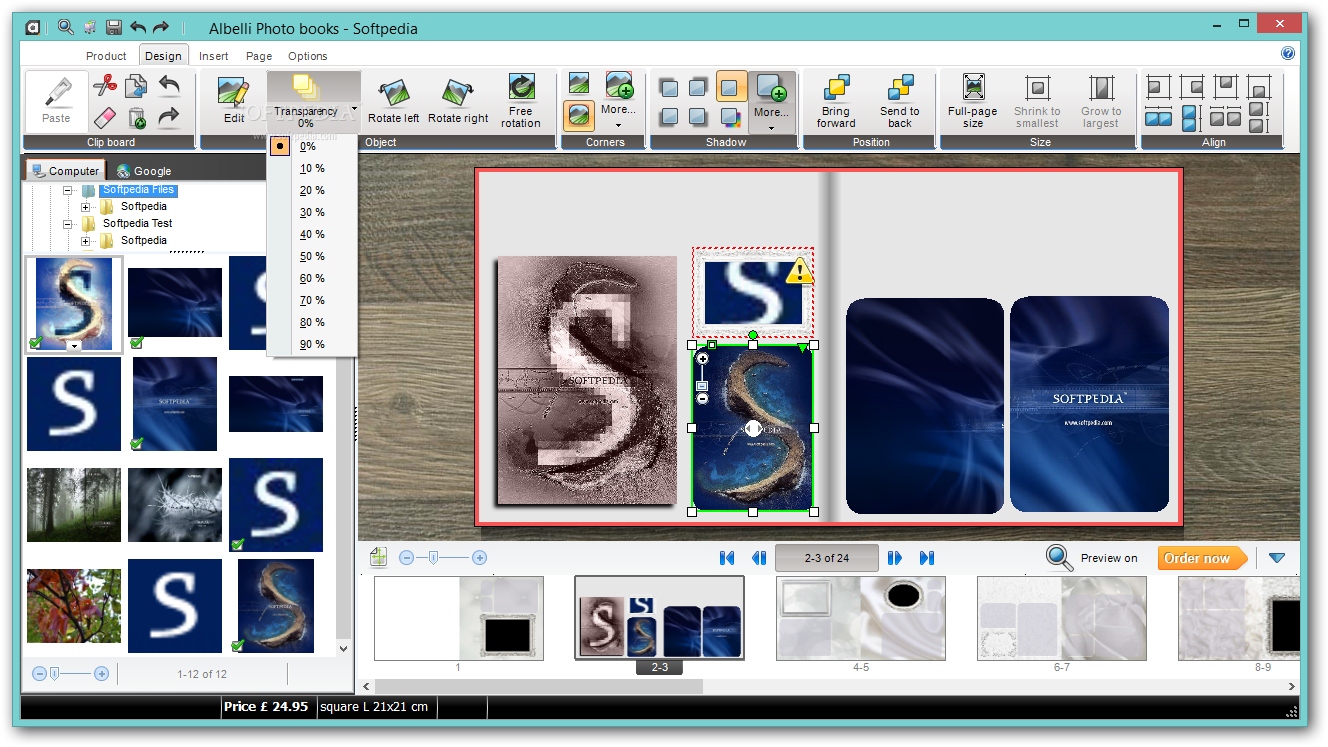
Task: Select the forest photo thumbnail
Action: point(74,505)
